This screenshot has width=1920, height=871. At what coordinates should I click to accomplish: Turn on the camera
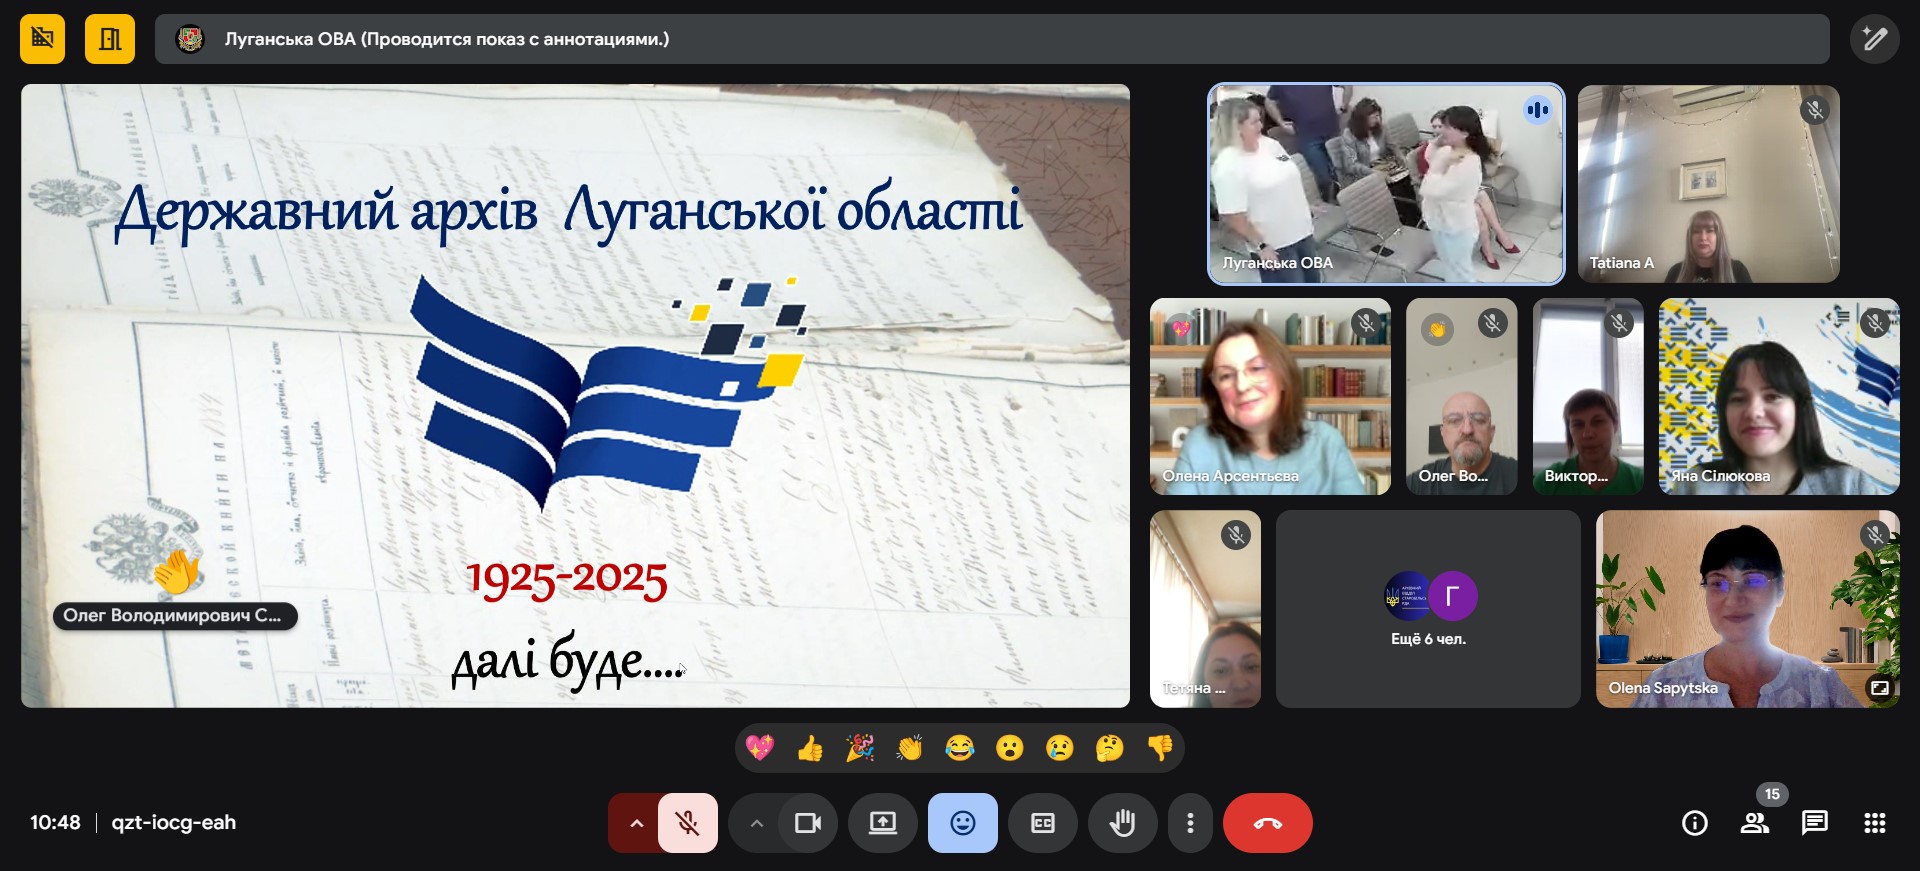808,823
